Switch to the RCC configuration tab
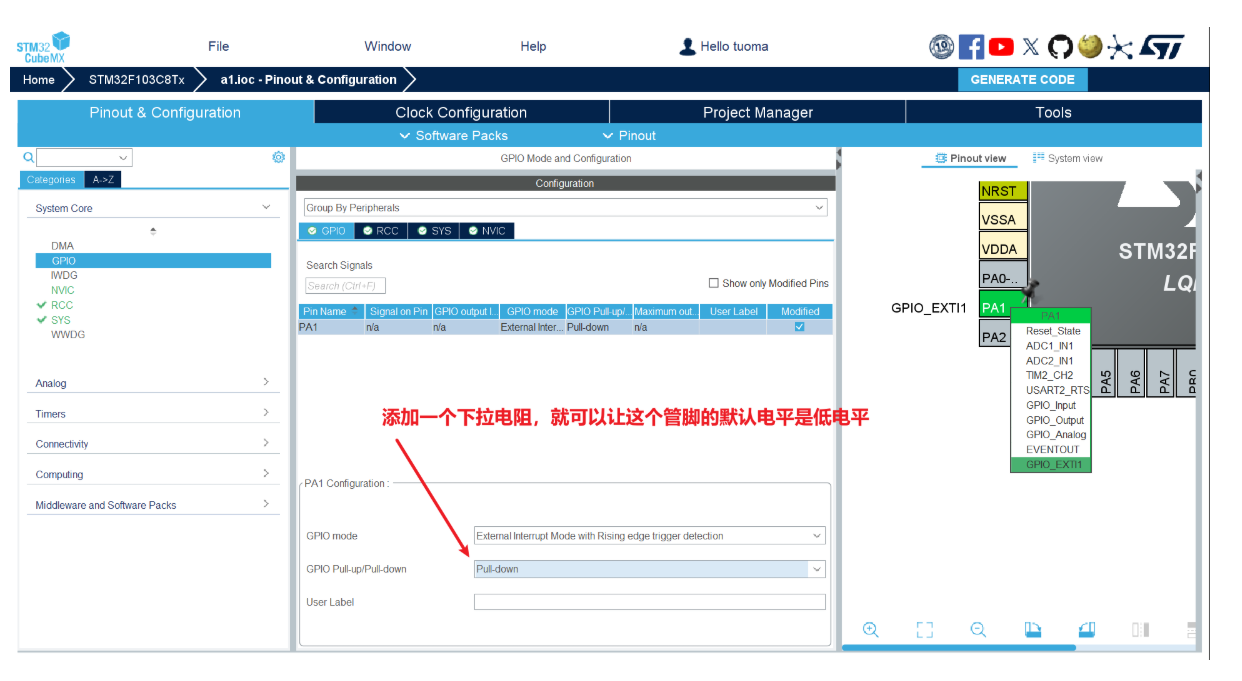This screenshot has width=1242, height=681. (380, 231)
